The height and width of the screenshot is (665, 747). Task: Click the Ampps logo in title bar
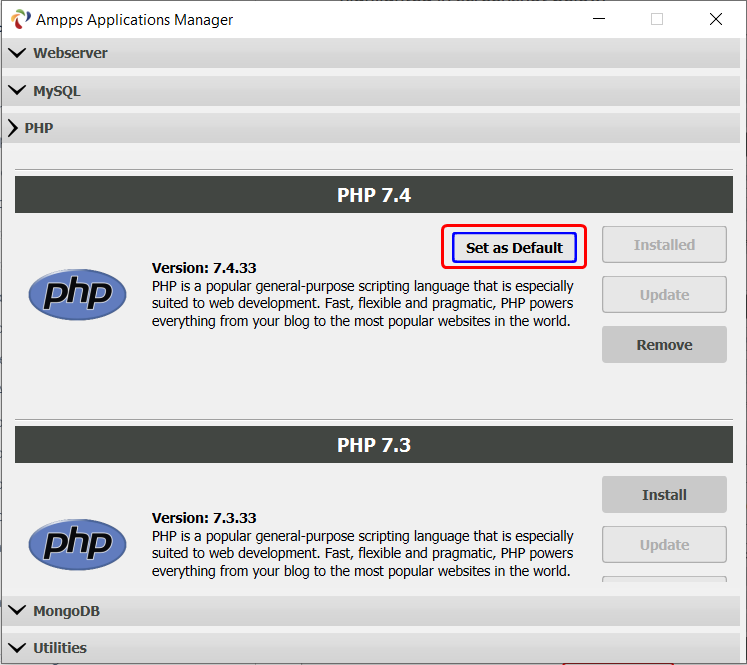(x=20, y=19)
